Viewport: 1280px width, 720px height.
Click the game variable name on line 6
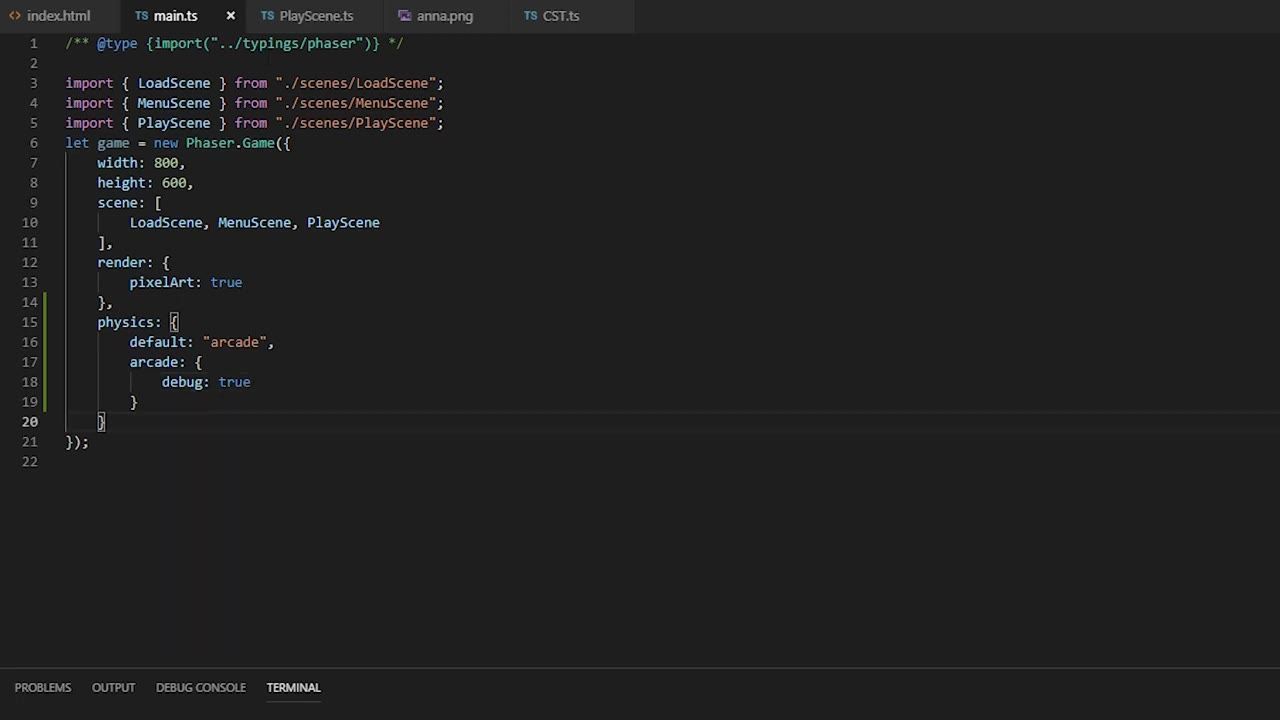pyautogui.click(x=113, y=143)
